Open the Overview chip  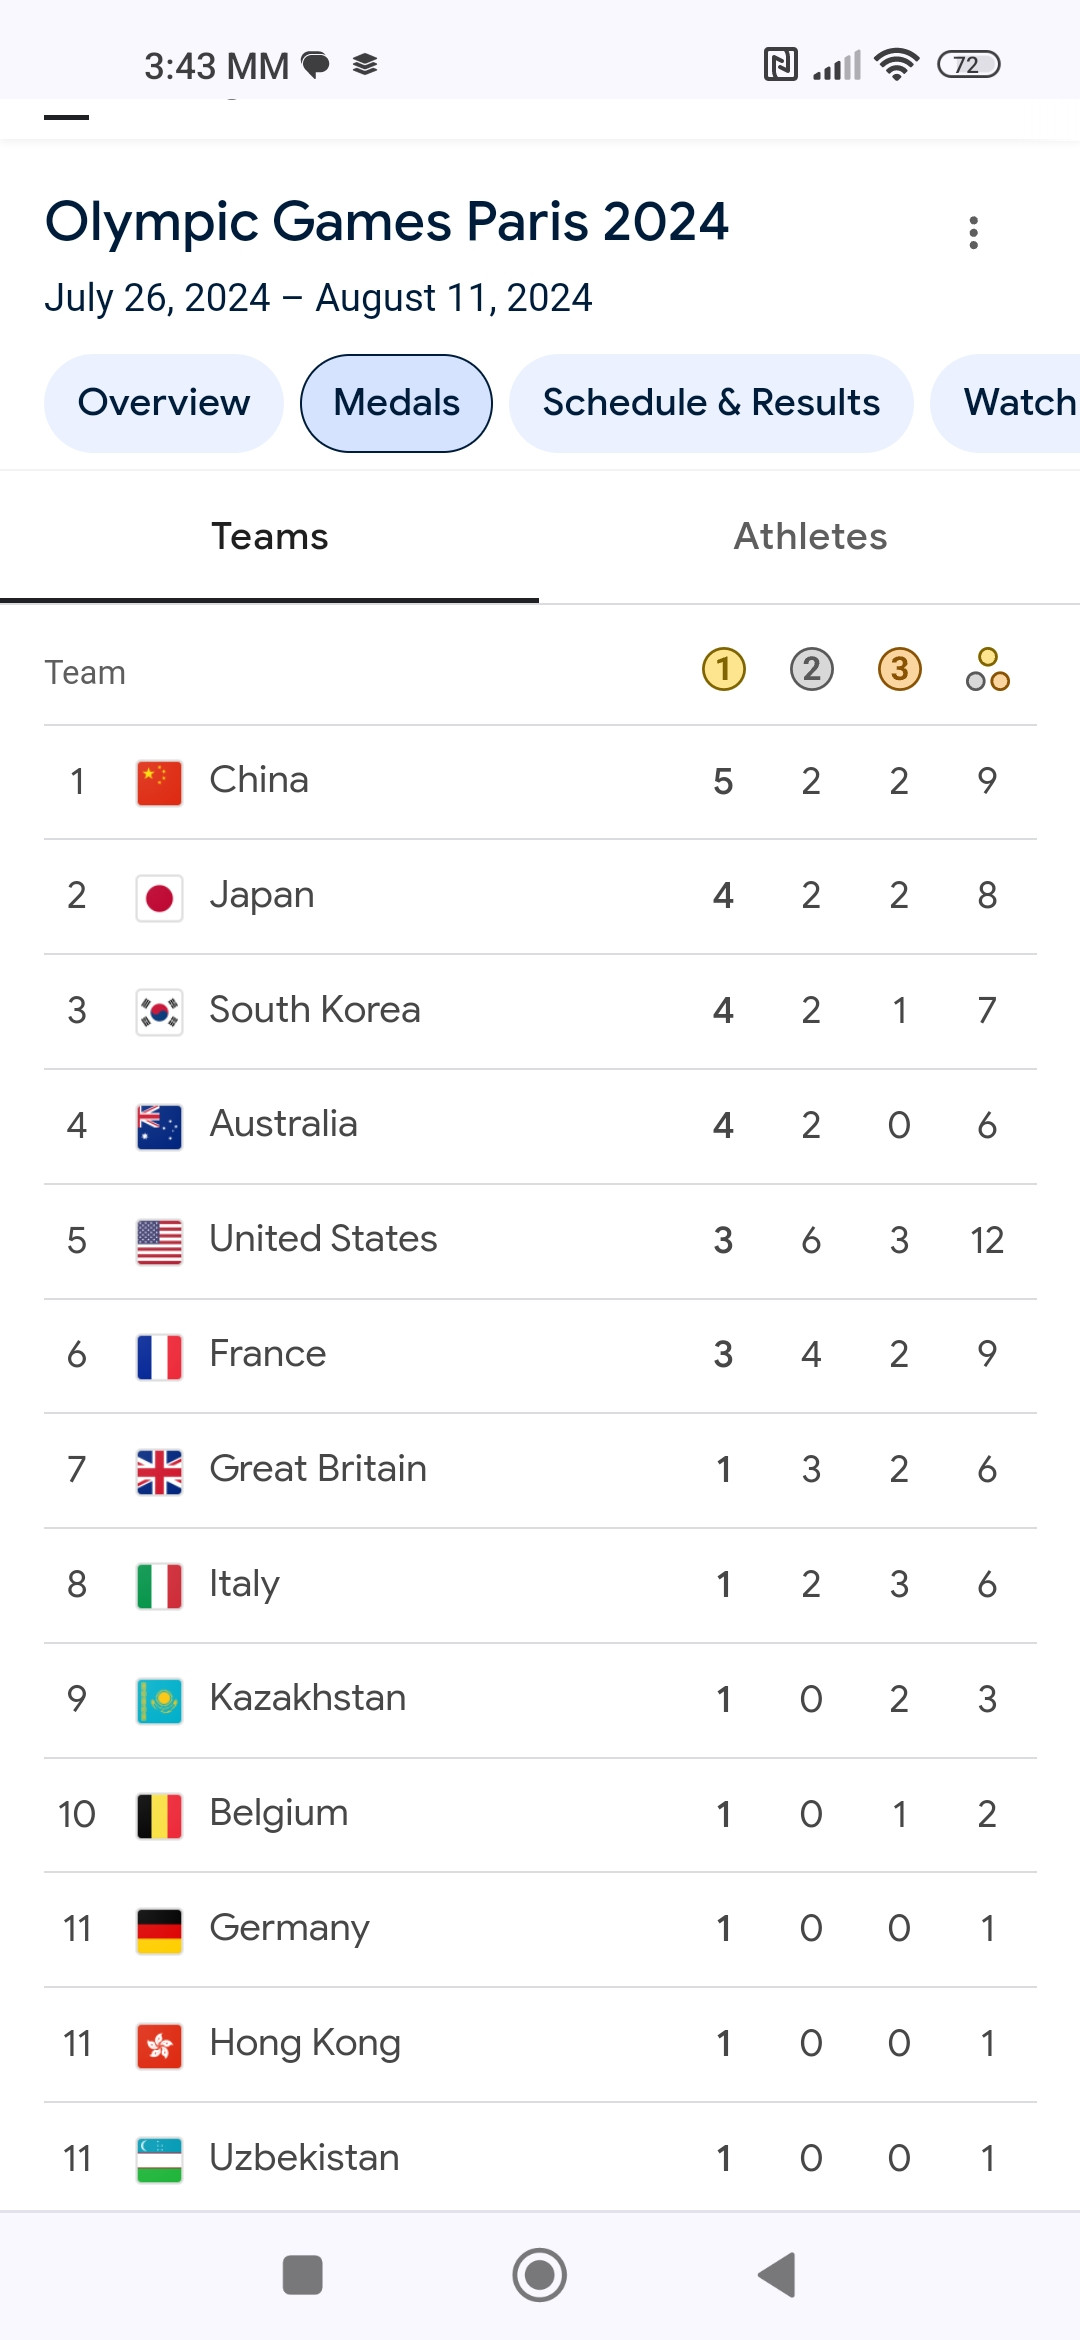(x=164, y=403)
